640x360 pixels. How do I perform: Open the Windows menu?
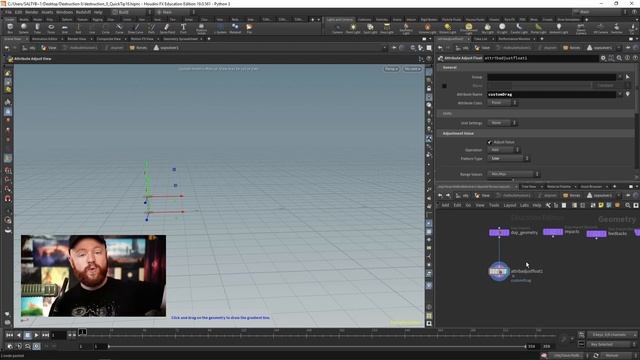pos(64,12)
